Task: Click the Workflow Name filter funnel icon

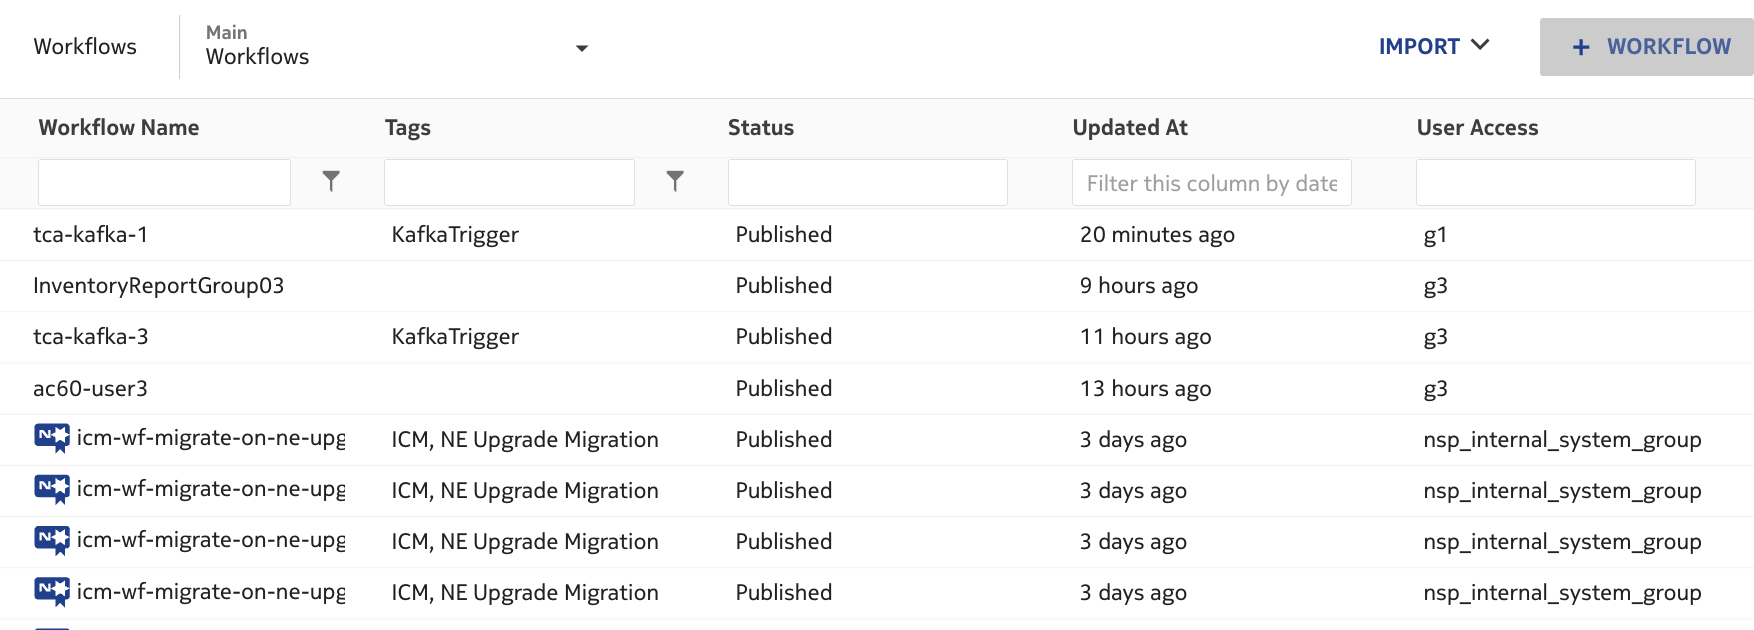Action: (331, 181)
